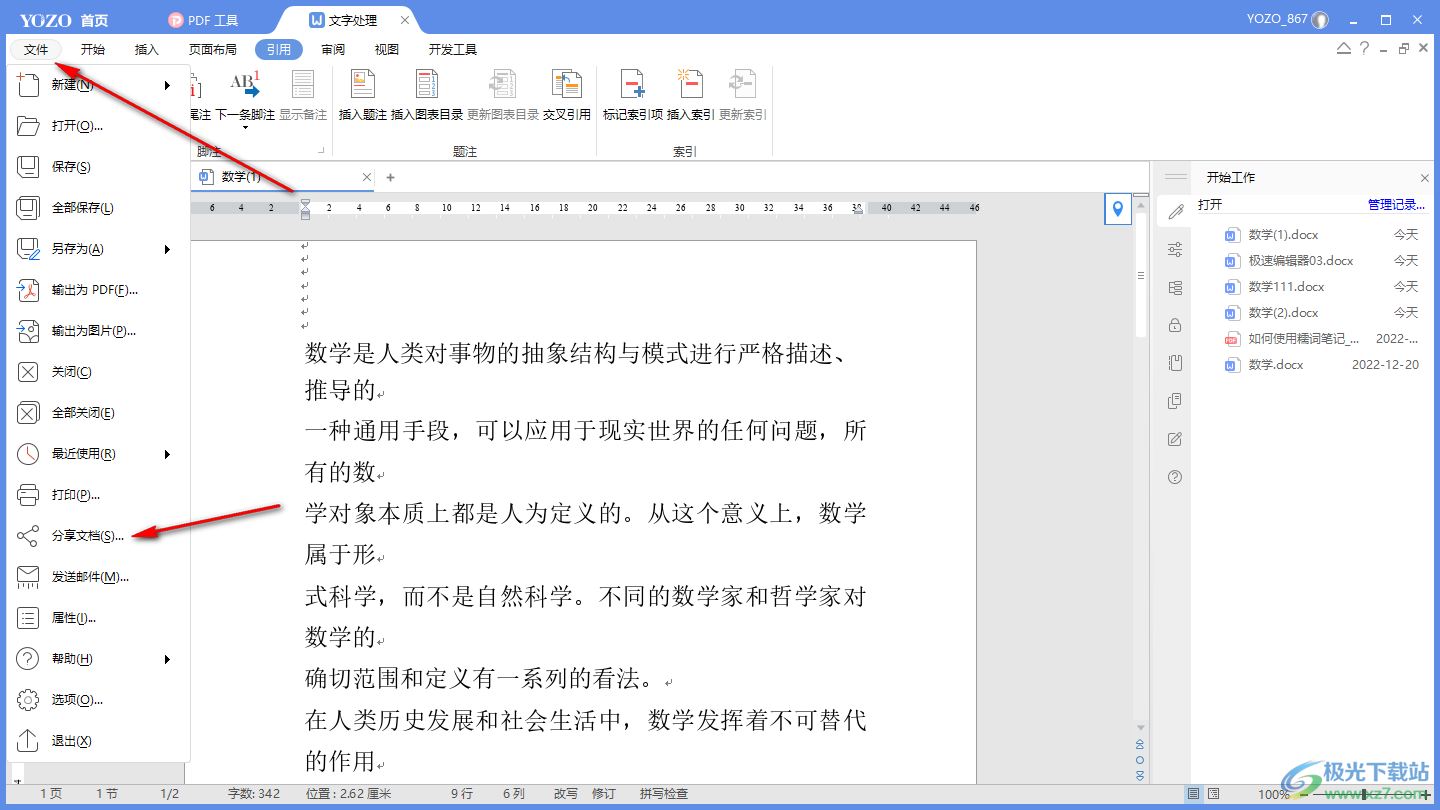The image size is (1440, 810).
Task: Switch to the 审阅 ribbon tab
Action: coord(333,49)
